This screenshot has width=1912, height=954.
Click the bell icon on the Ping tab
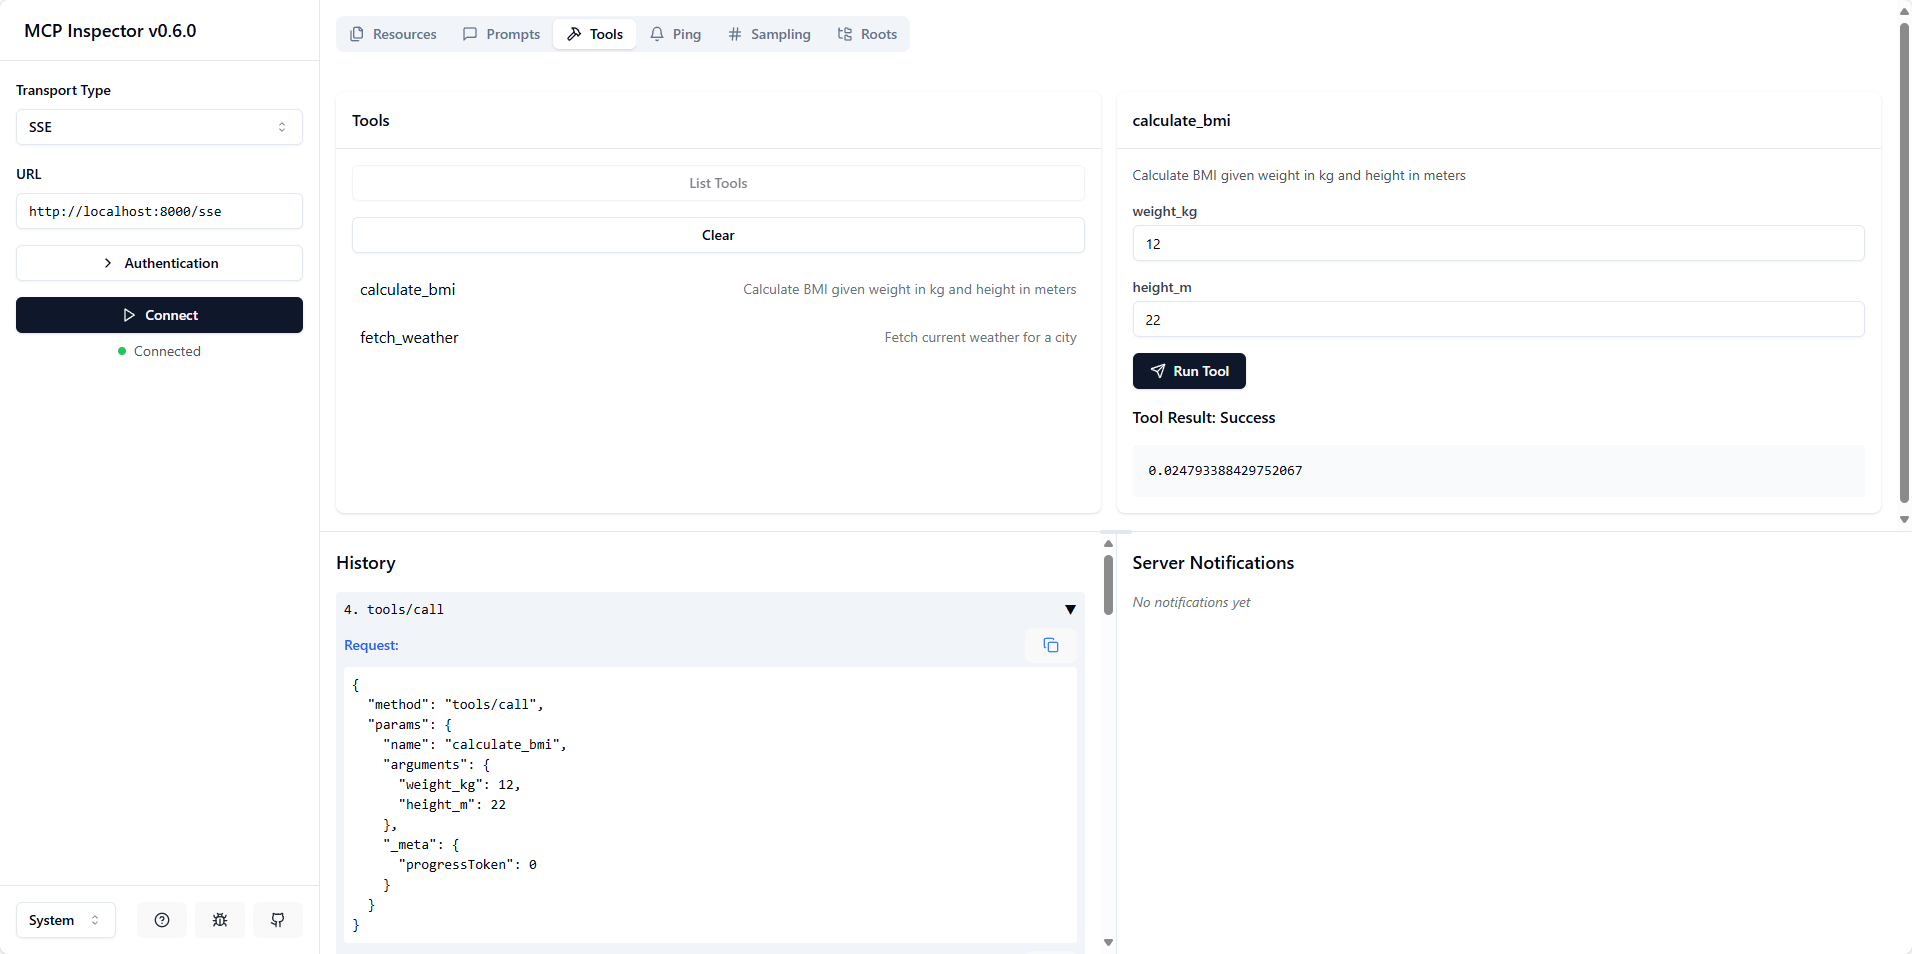[656, 33]
